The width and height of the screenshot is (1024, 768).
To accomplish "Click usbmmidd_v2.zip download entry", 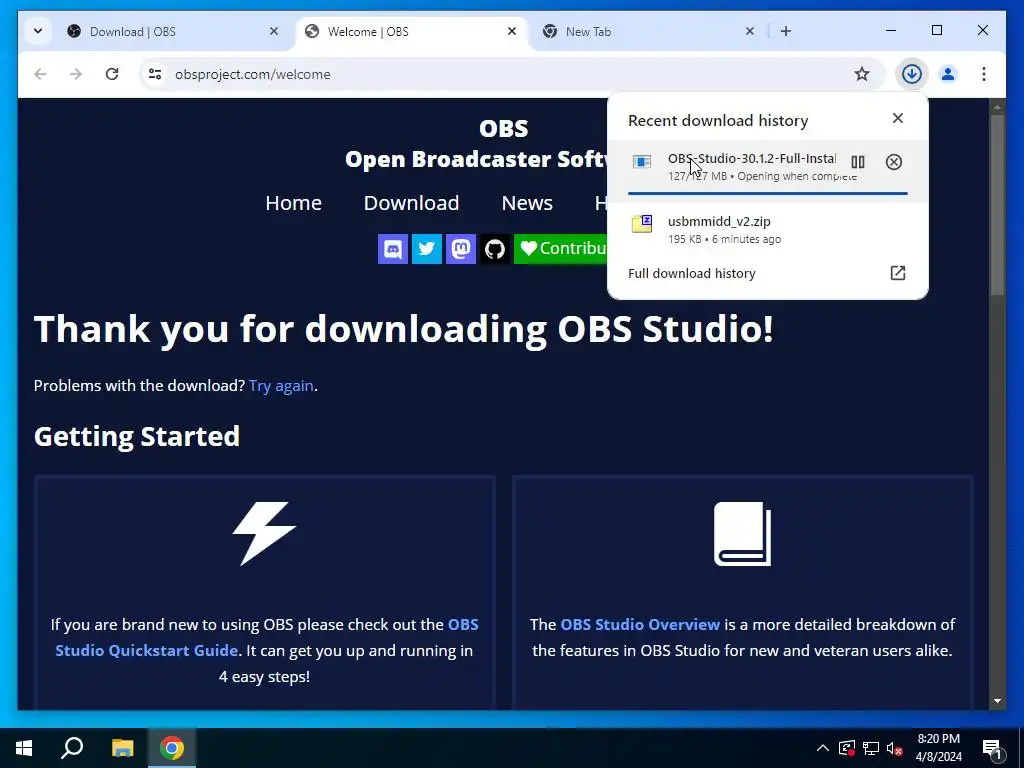I will click(x=767, y=229).
